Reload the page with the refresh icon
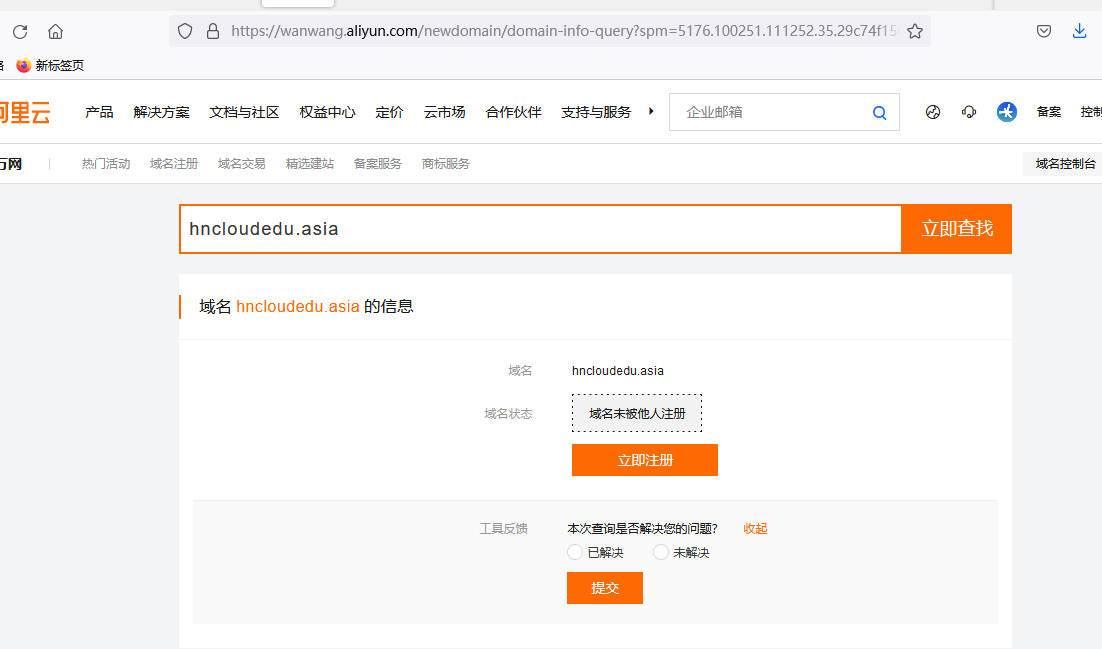 coord(20,32)
